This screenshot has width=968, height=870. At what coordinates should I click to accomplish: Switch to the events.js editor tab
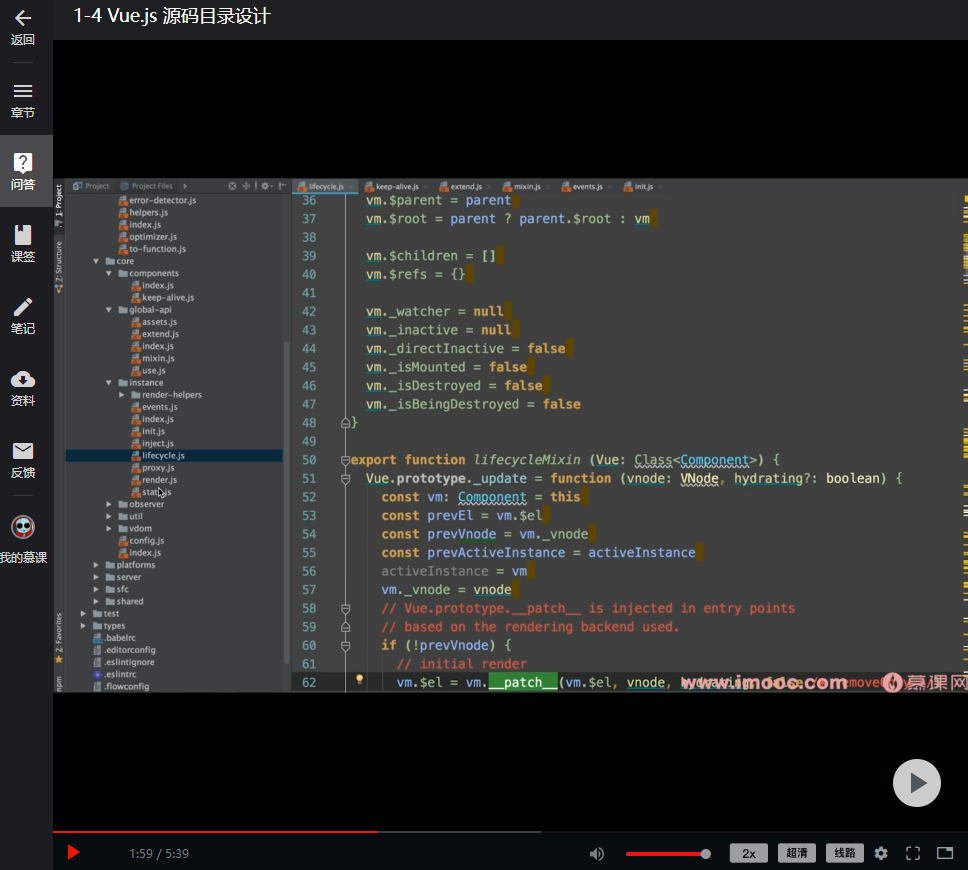587,186
